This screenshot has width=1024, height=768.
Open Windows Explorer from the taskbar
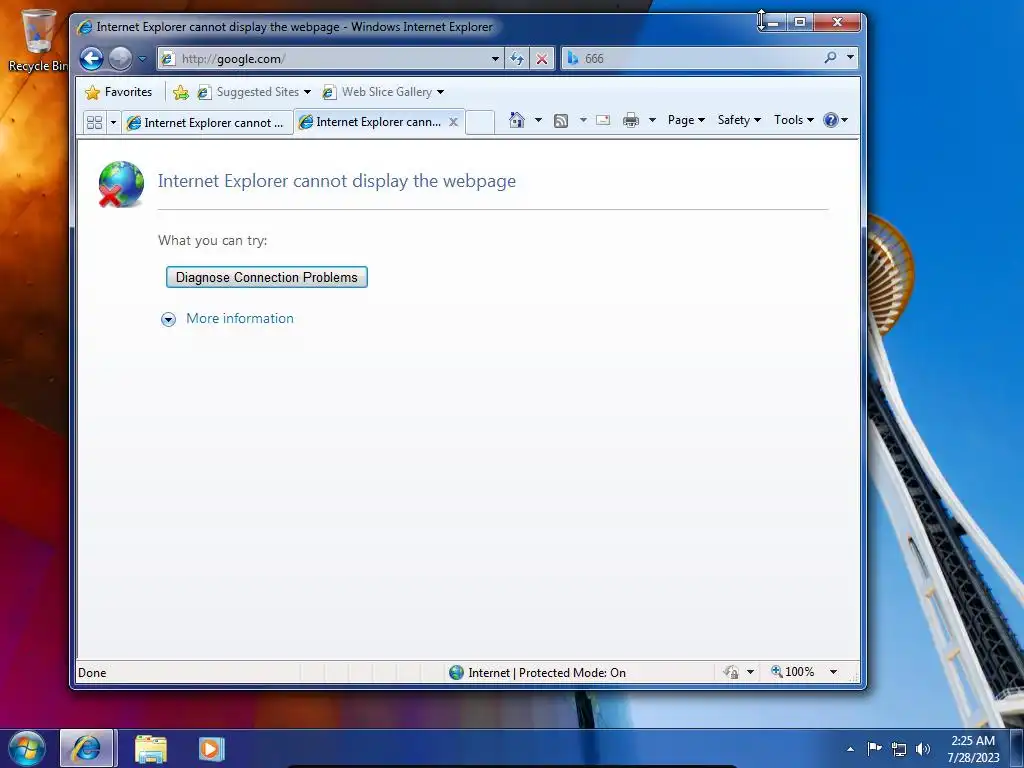151,749
